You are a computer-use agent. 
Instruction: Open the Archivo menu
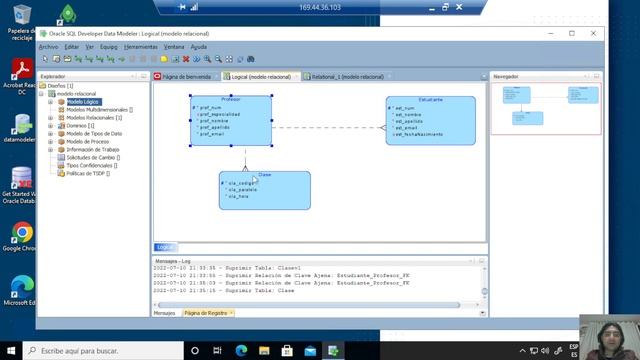click(x=49, y=47)
